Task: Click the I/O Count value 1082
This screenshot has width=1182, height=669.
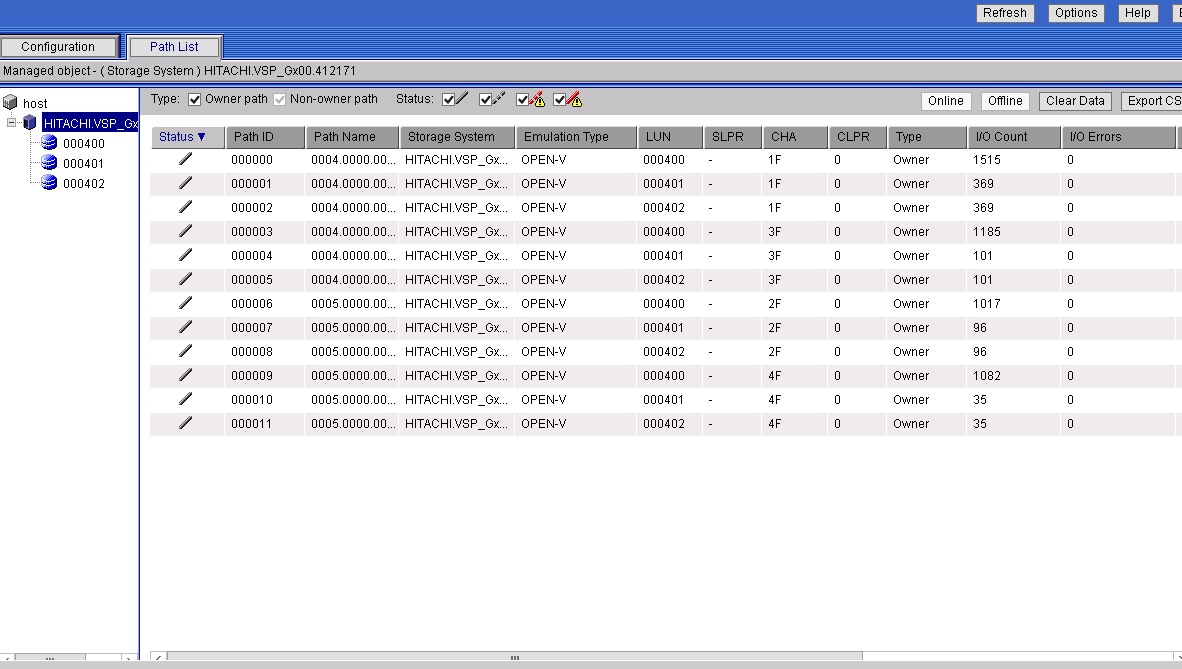Action: tap(987, 376)
